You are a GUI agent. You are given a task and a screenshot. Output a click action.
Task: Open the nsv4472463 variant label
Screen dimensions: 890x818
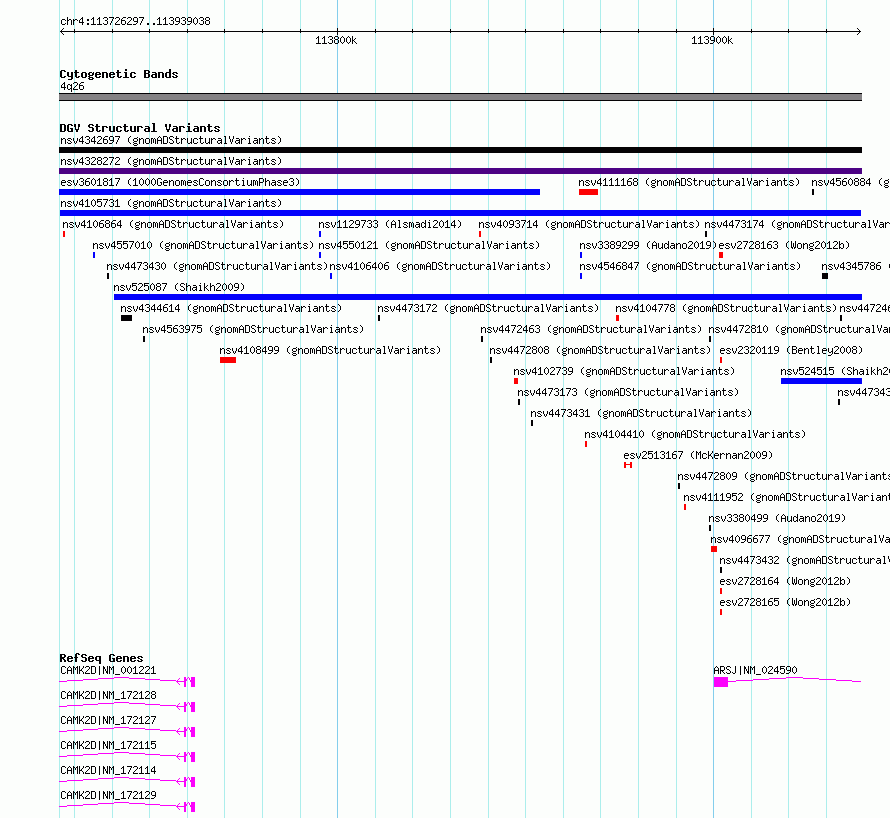pos(591,329)
